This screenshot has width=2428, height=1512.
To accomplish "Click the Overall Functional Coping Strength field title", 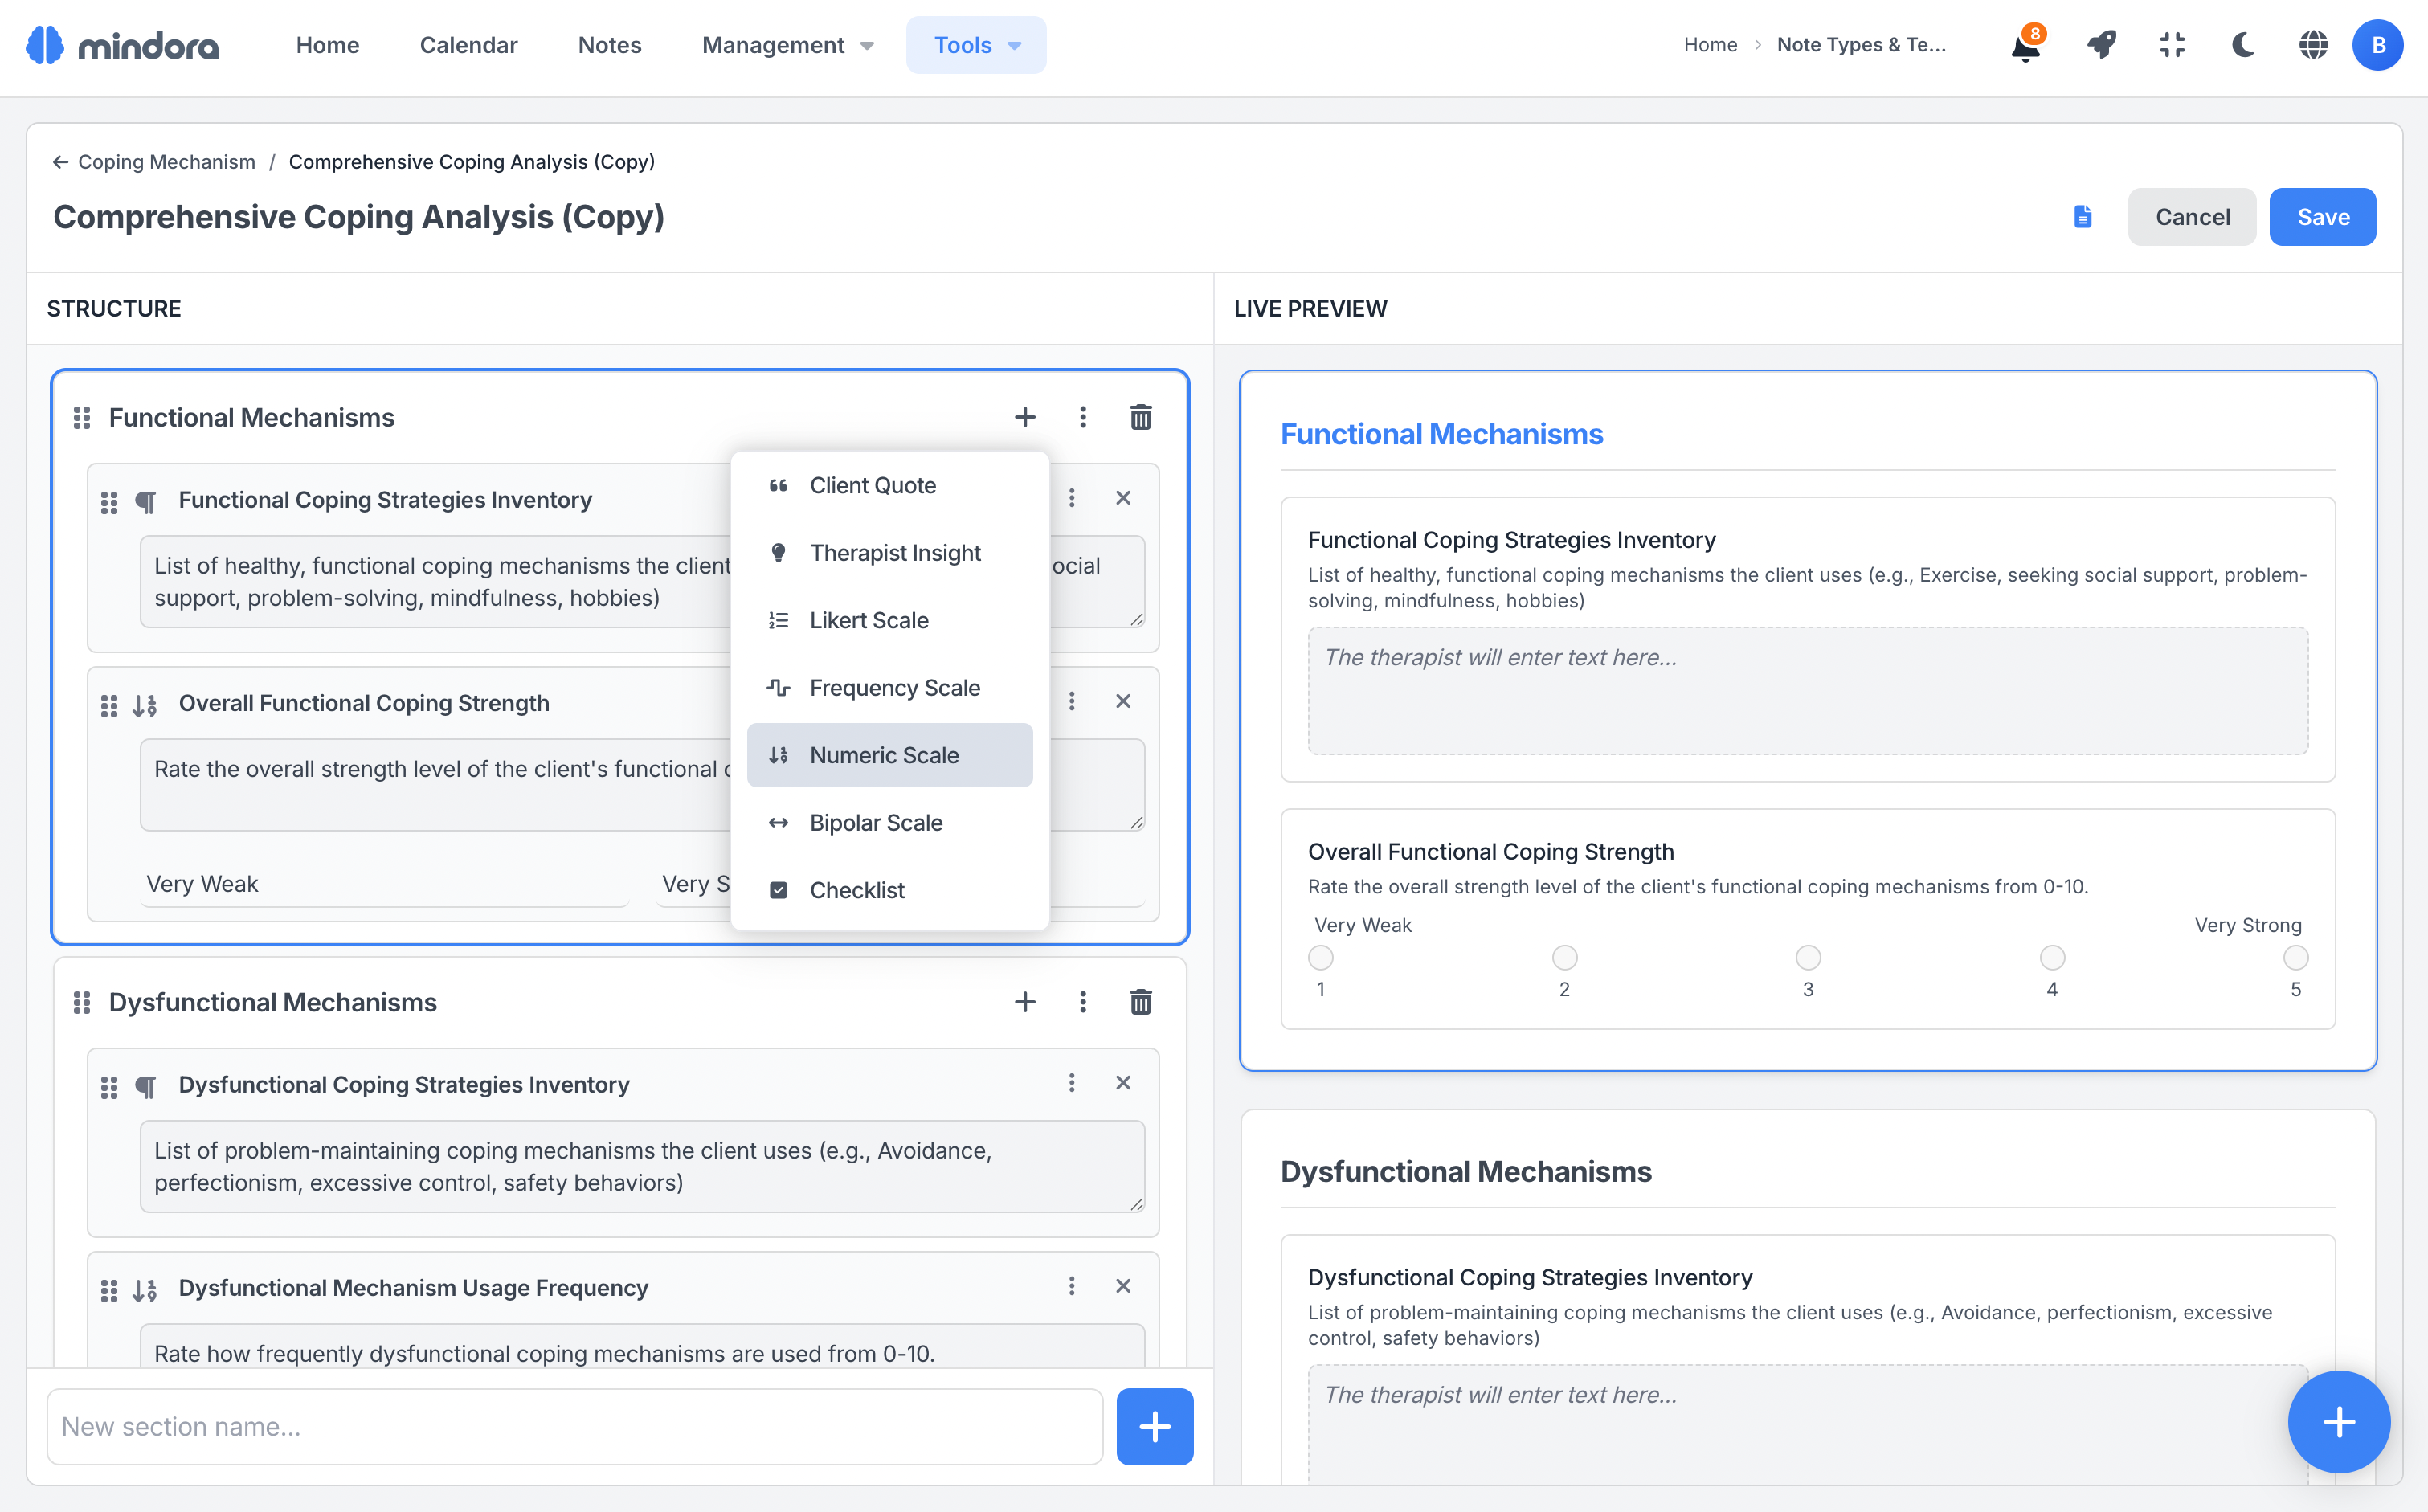I will pos(364,703).
